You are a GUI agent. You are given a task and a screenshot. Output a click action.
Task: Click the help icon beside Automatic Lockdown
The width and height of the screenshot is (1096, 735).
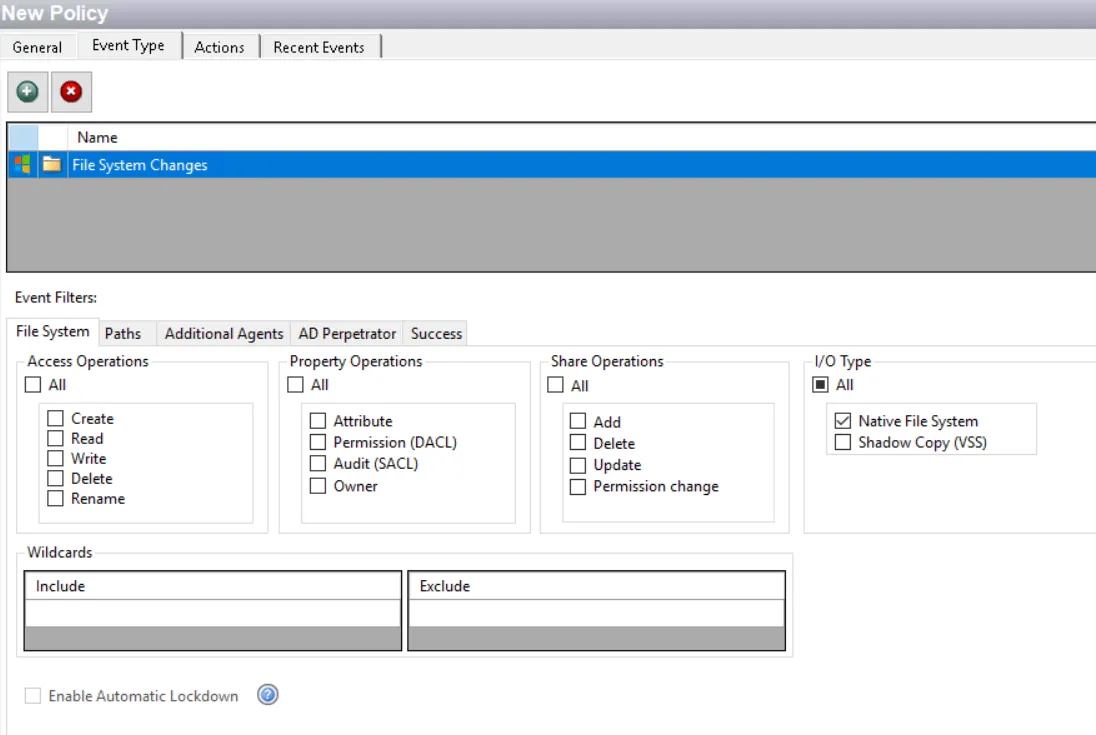[268, 694]
